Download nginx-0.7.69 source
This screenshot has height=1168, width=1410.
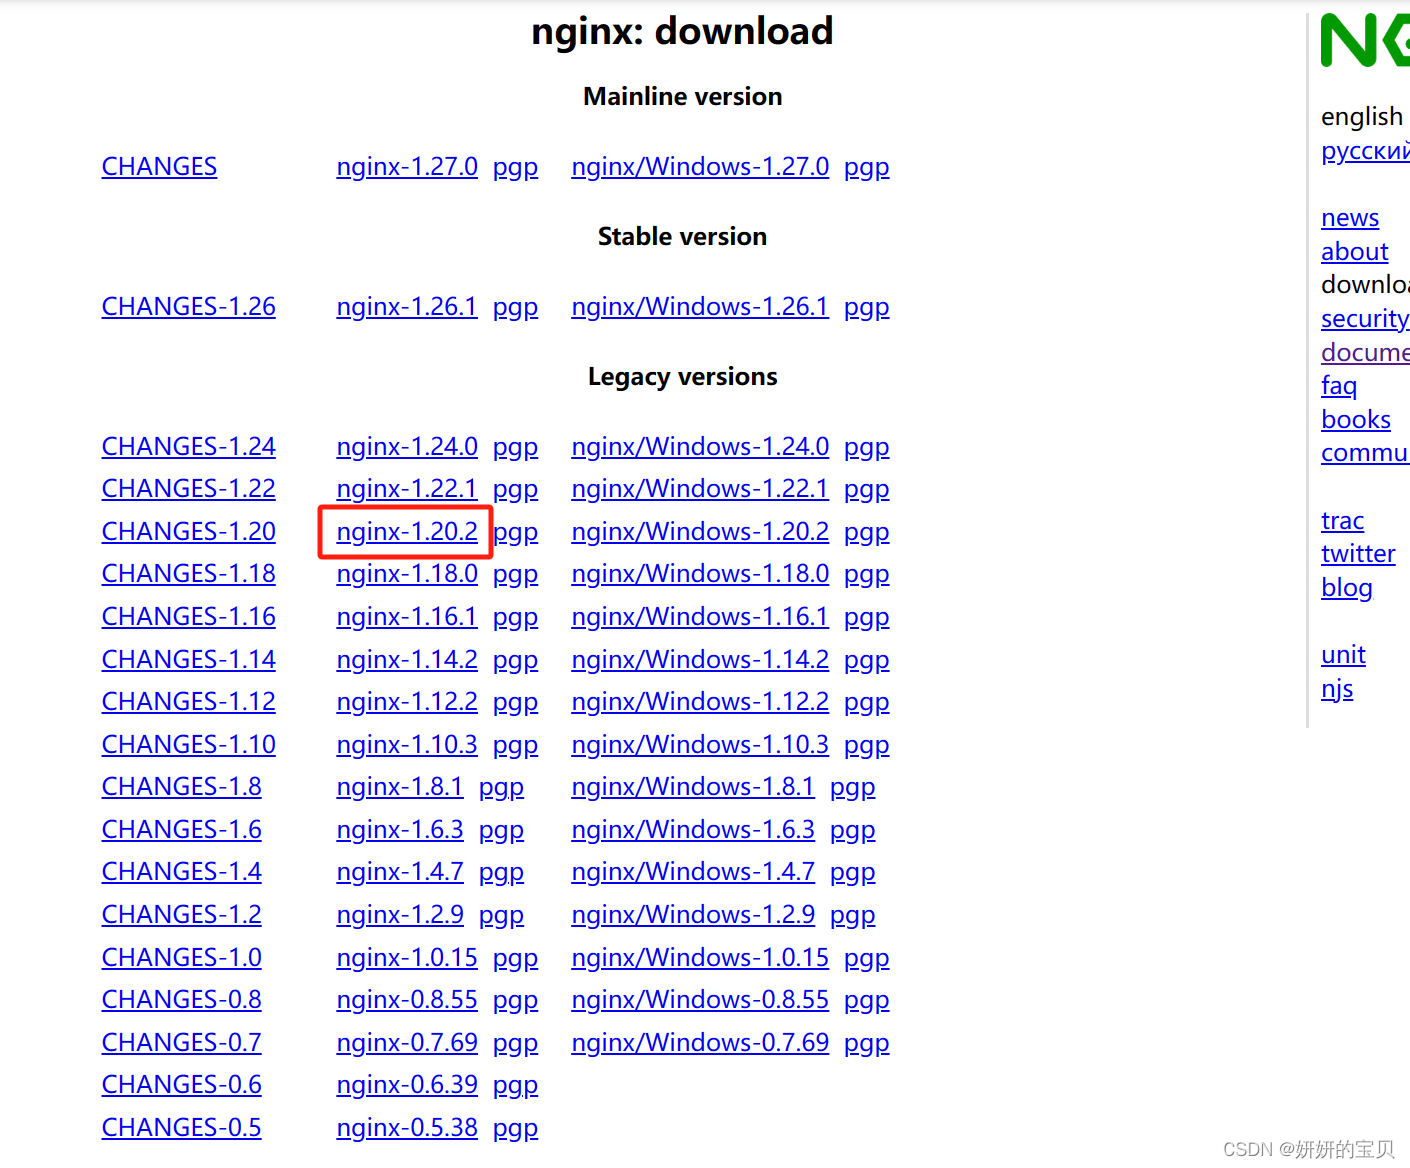tap(407, 1043)
